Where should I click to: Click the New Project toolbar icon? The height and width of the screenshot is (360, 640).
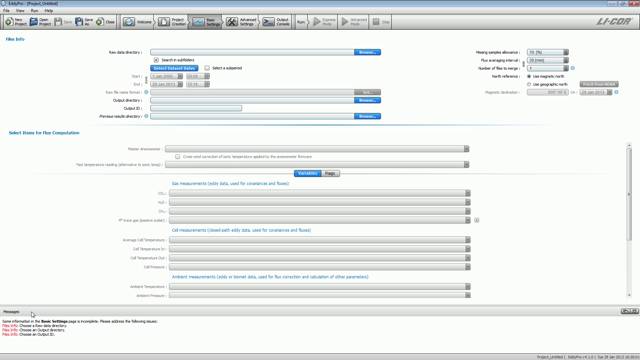pos(9,22)
